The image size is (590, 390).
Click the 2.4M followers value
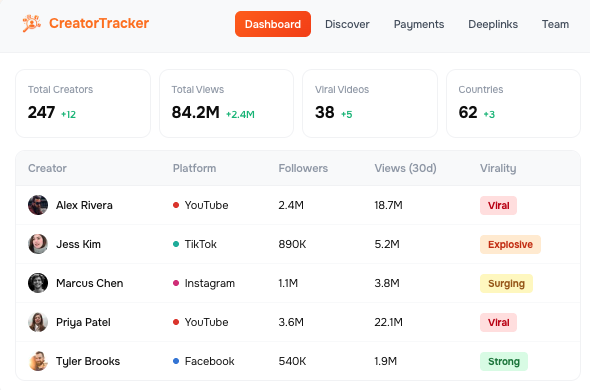pyautogui.click(x=291, y=205)
